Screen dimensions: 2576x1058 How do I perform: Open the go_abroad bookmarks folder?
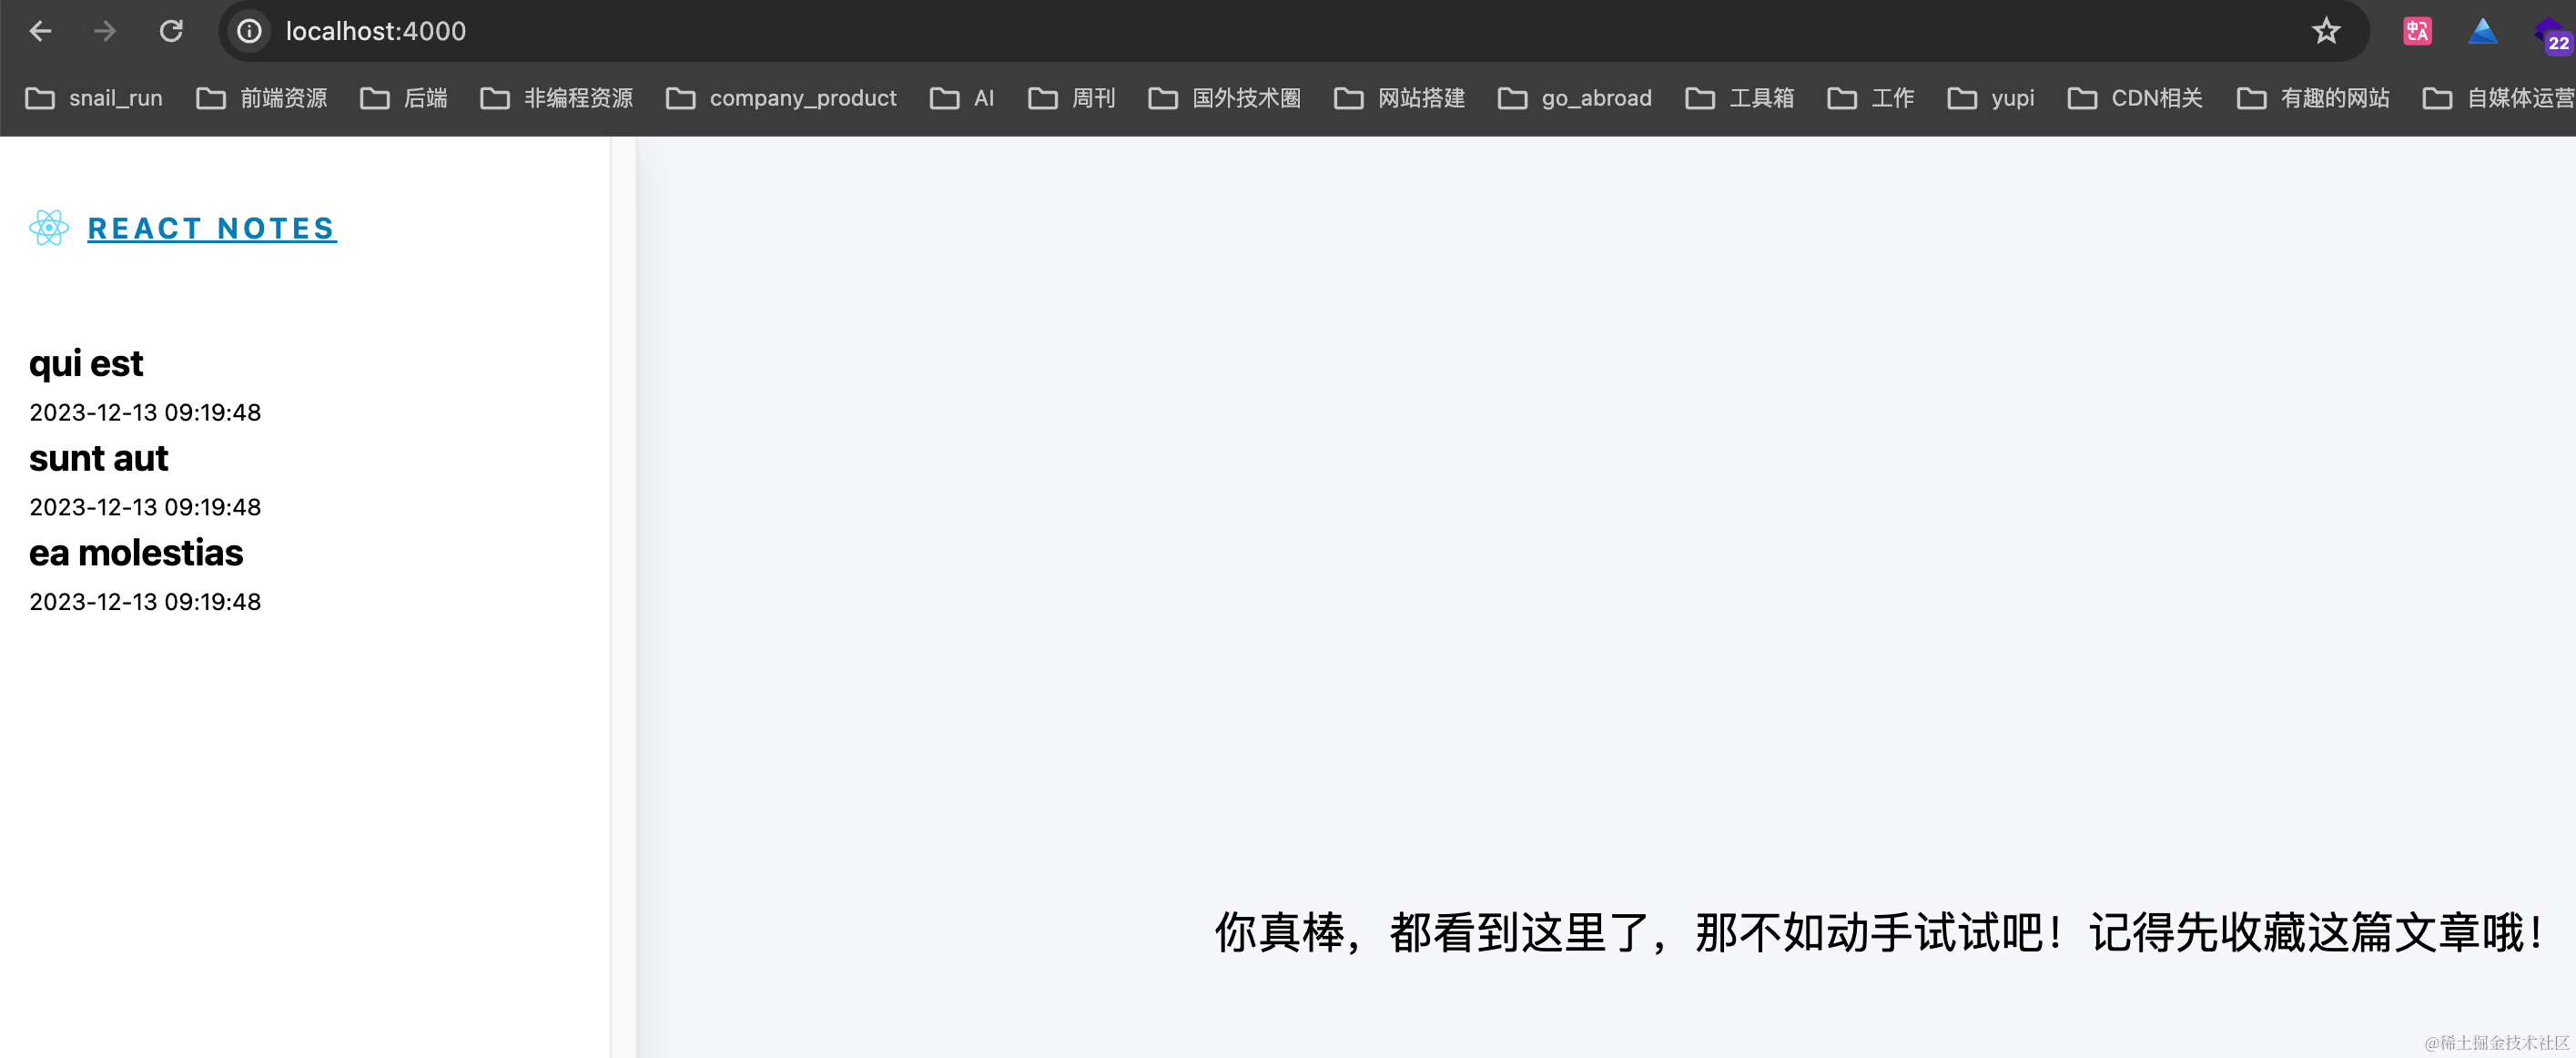[1575, 98]
